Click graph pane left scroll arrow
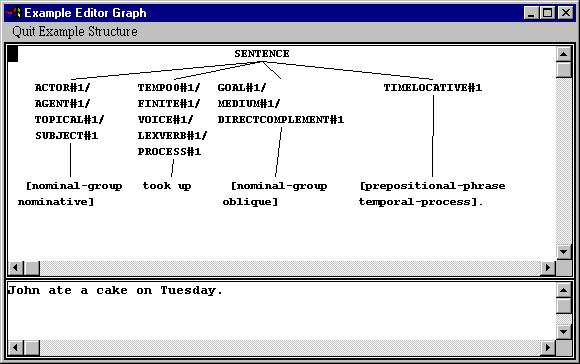Viewport: 580px width, 364px height. point(16,267)
